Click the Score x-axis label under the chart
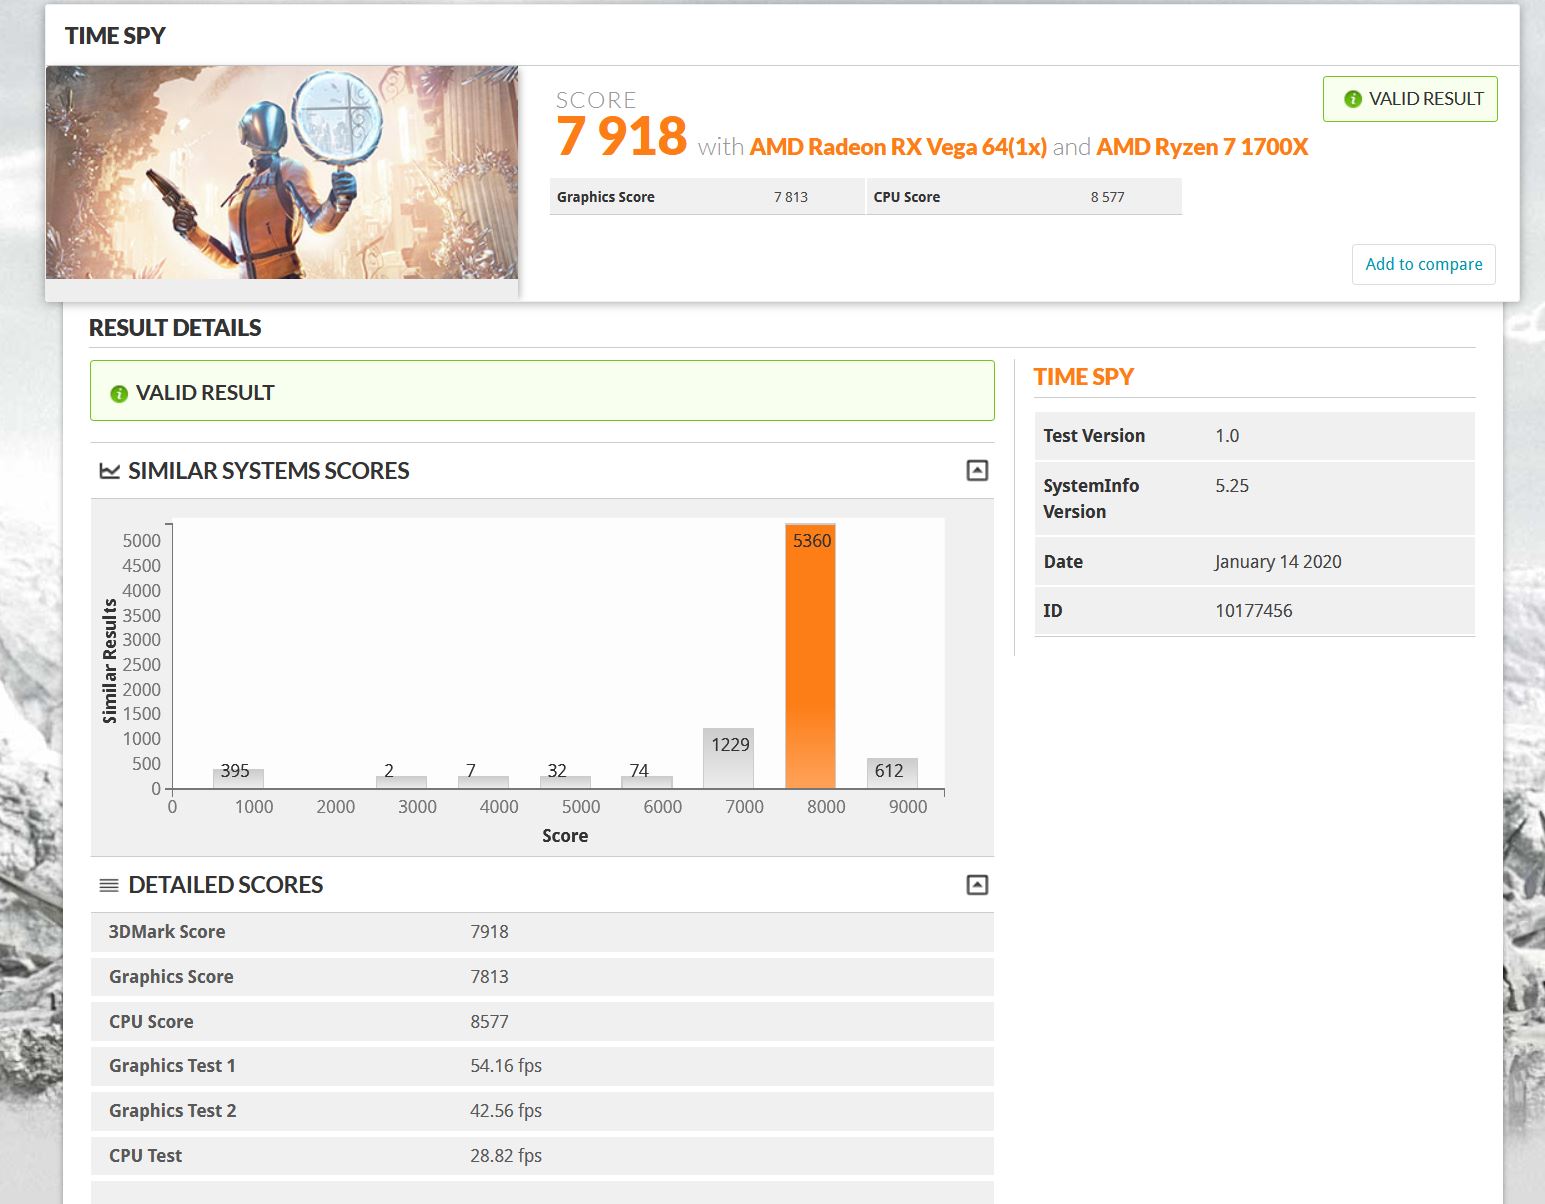The height and width of the screenshot is (1204, 1545). 565,836
